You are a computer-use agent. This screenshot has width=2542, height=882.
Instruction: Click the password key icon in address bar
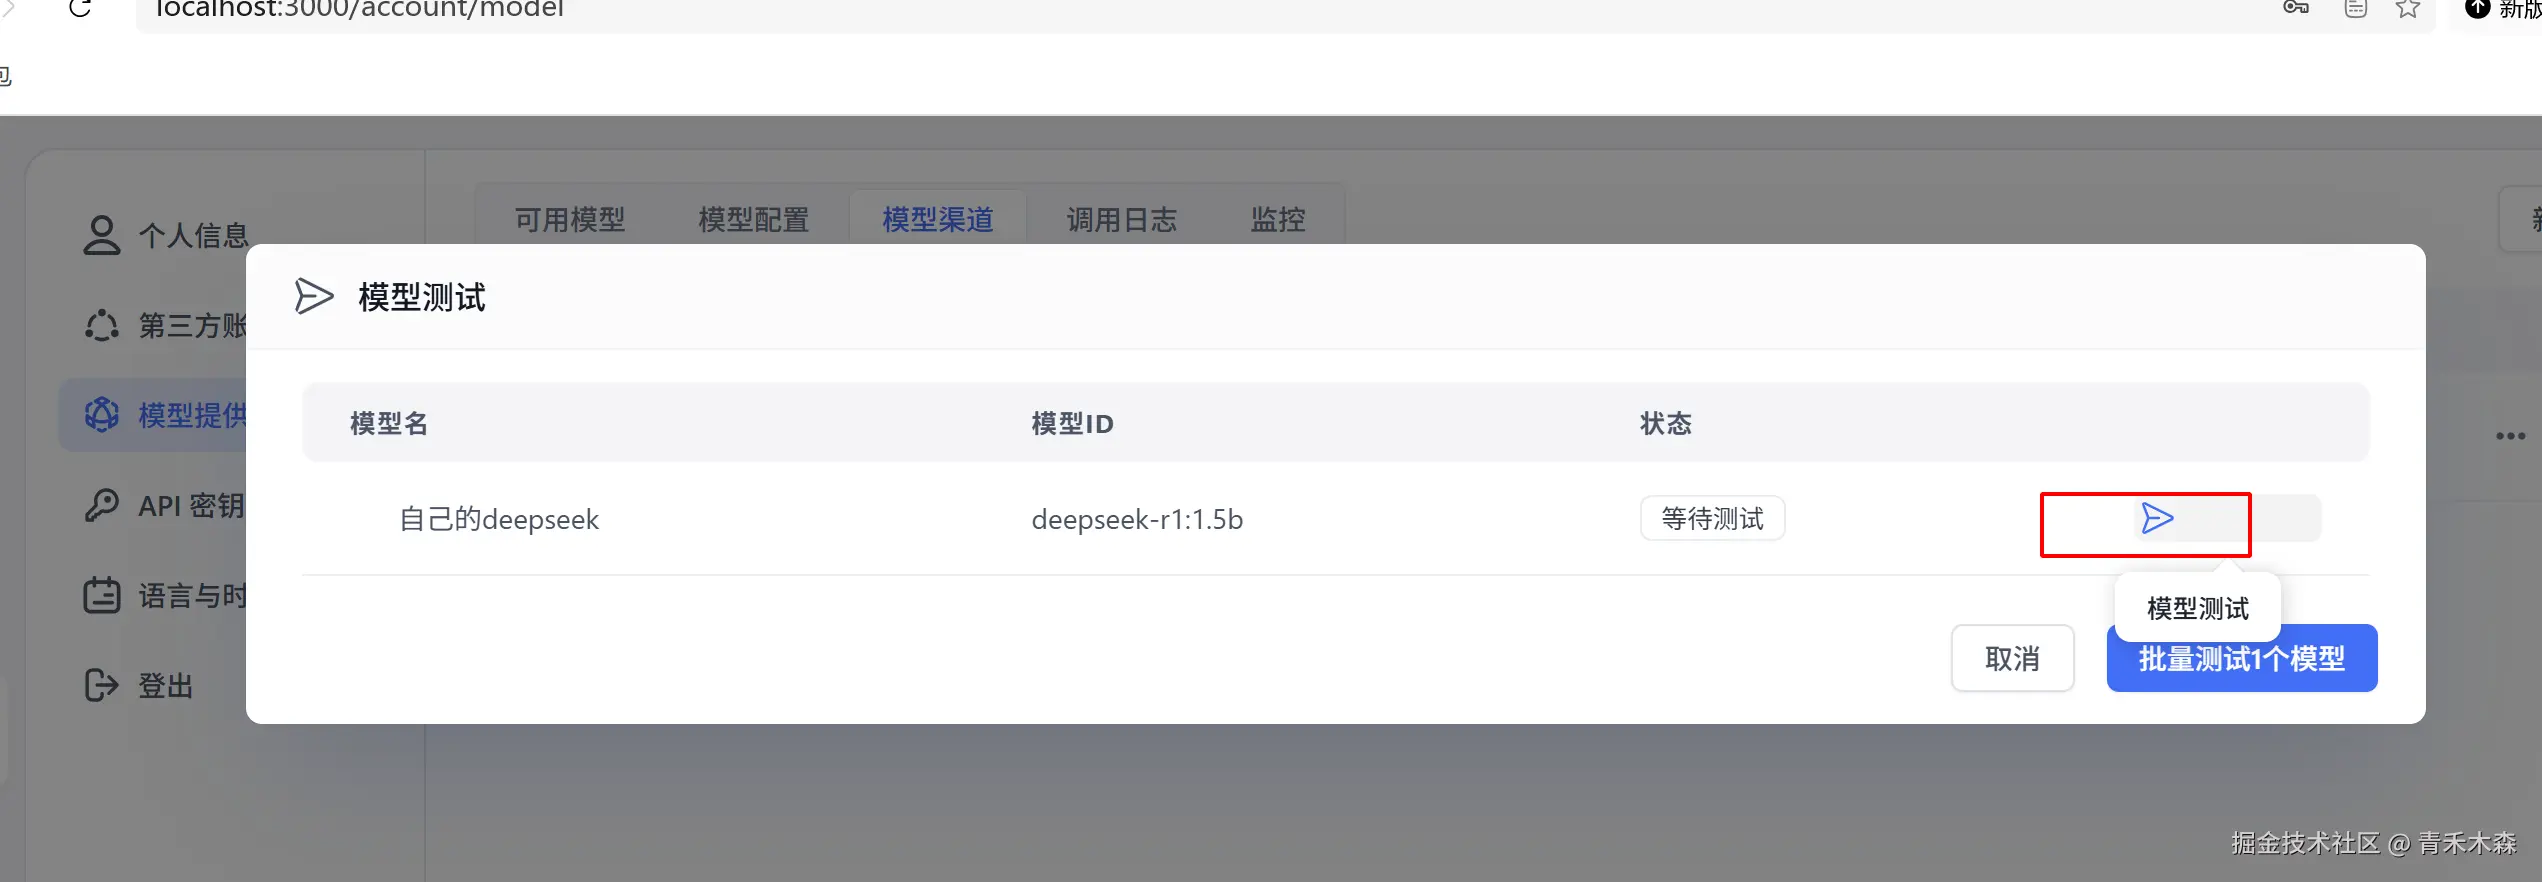(x=2296, y=9)
